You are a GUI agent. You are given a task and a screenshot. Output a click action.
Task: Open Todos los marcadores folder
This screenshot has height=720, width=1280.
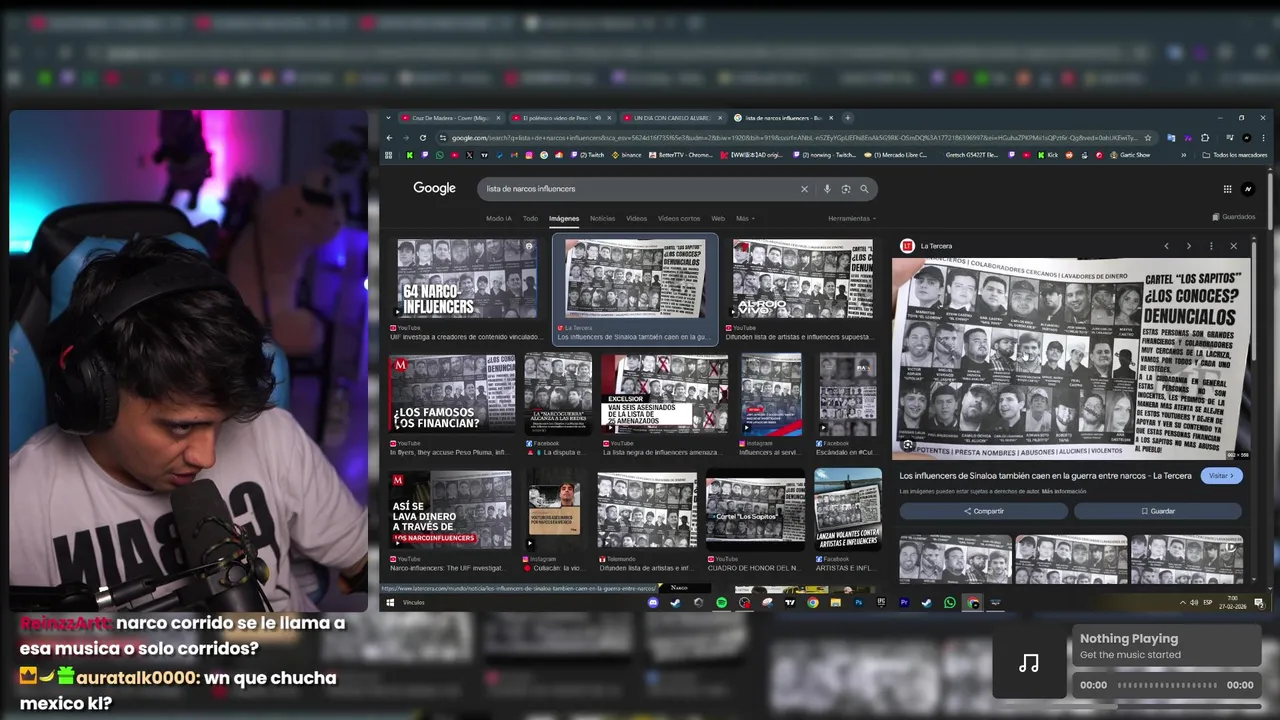(x=1235, y=155)
